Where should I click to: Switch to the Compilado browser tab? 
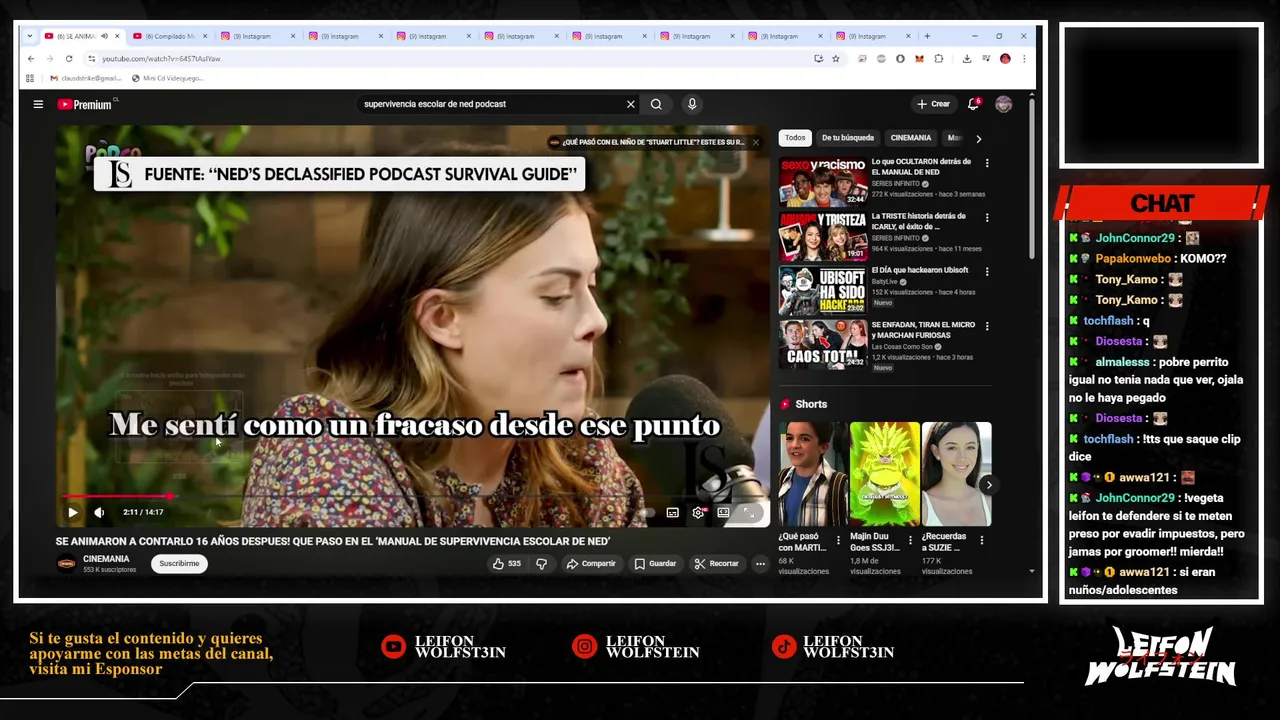click(x=170, y=36)
